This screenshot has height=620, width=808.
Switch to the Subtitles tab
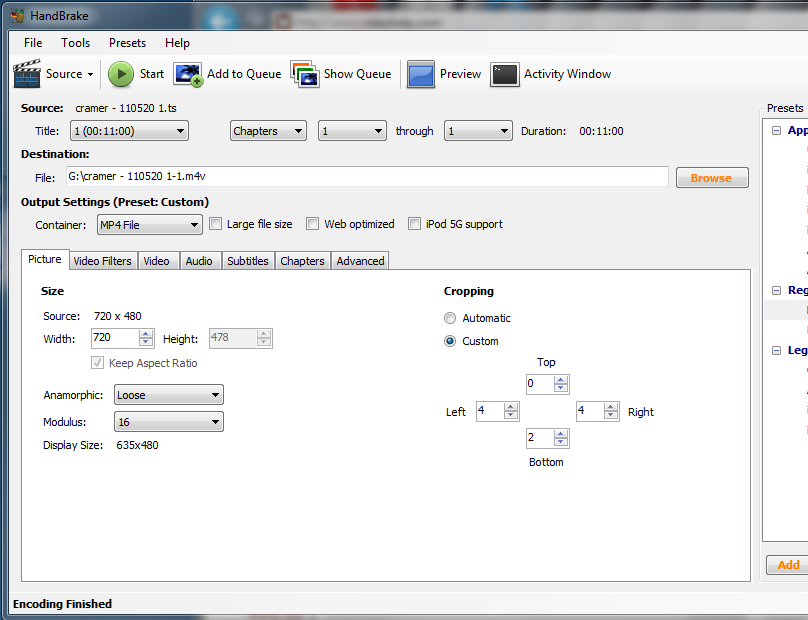(x=248, y=261)
